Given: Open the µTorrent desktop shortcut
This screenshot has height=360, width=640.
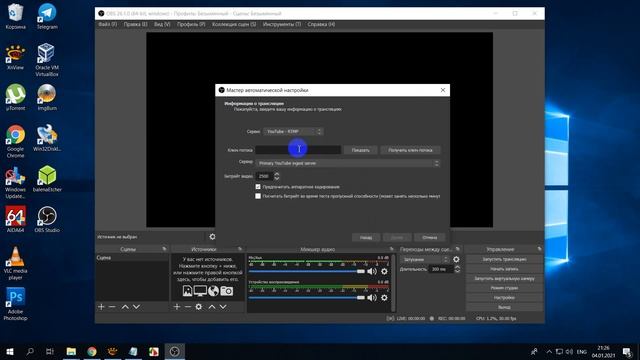Looking at the screenshot, I should 16,98.
